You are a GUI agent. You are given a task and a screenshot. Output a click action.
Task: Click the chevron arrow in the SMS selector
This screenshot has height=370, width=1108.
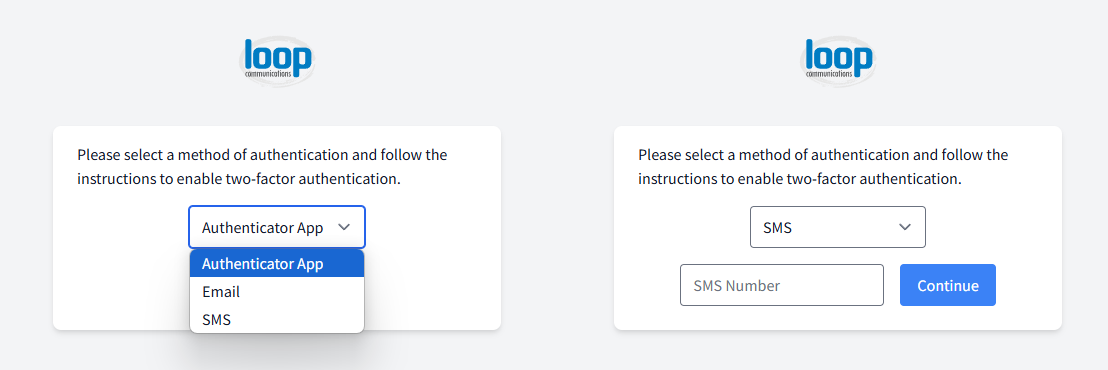coord(904,227)
